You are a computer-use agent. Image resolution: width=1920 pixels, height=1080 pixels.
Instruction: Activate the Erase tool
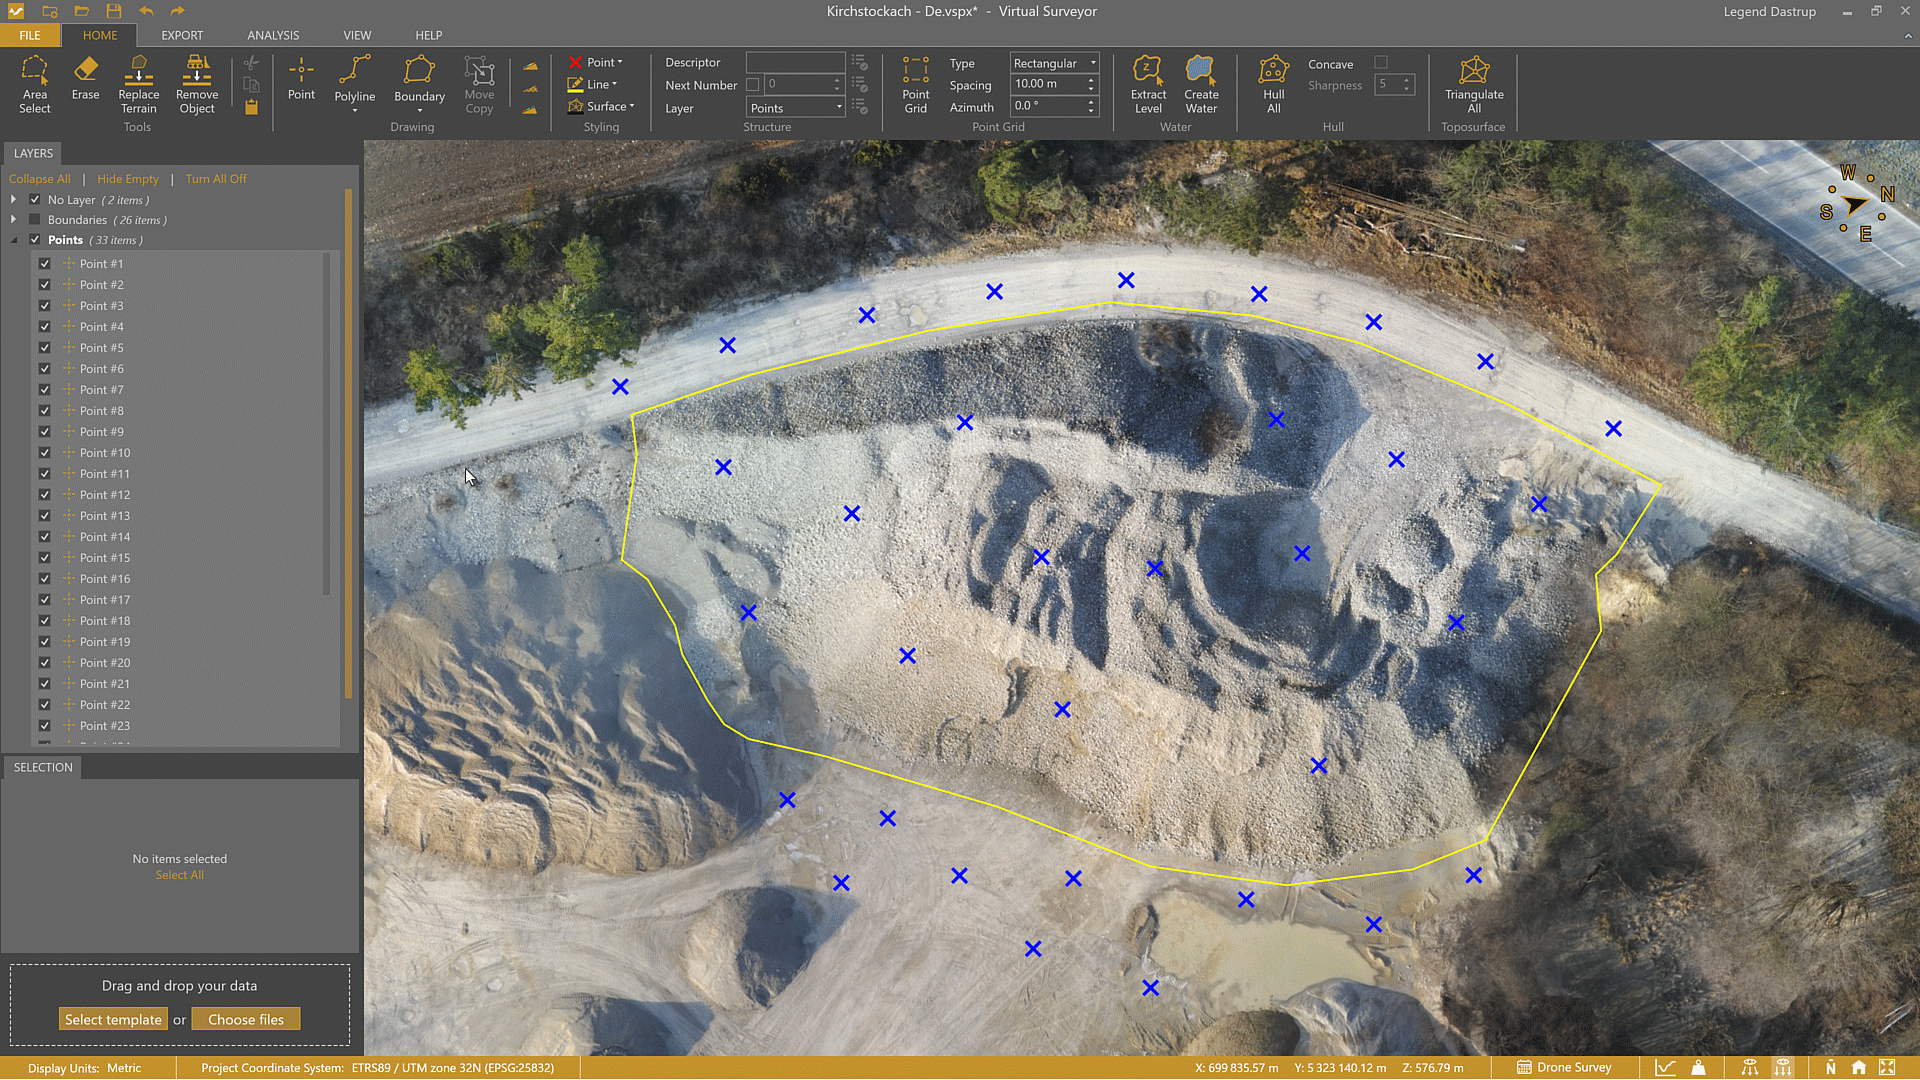tap(85, 78)
